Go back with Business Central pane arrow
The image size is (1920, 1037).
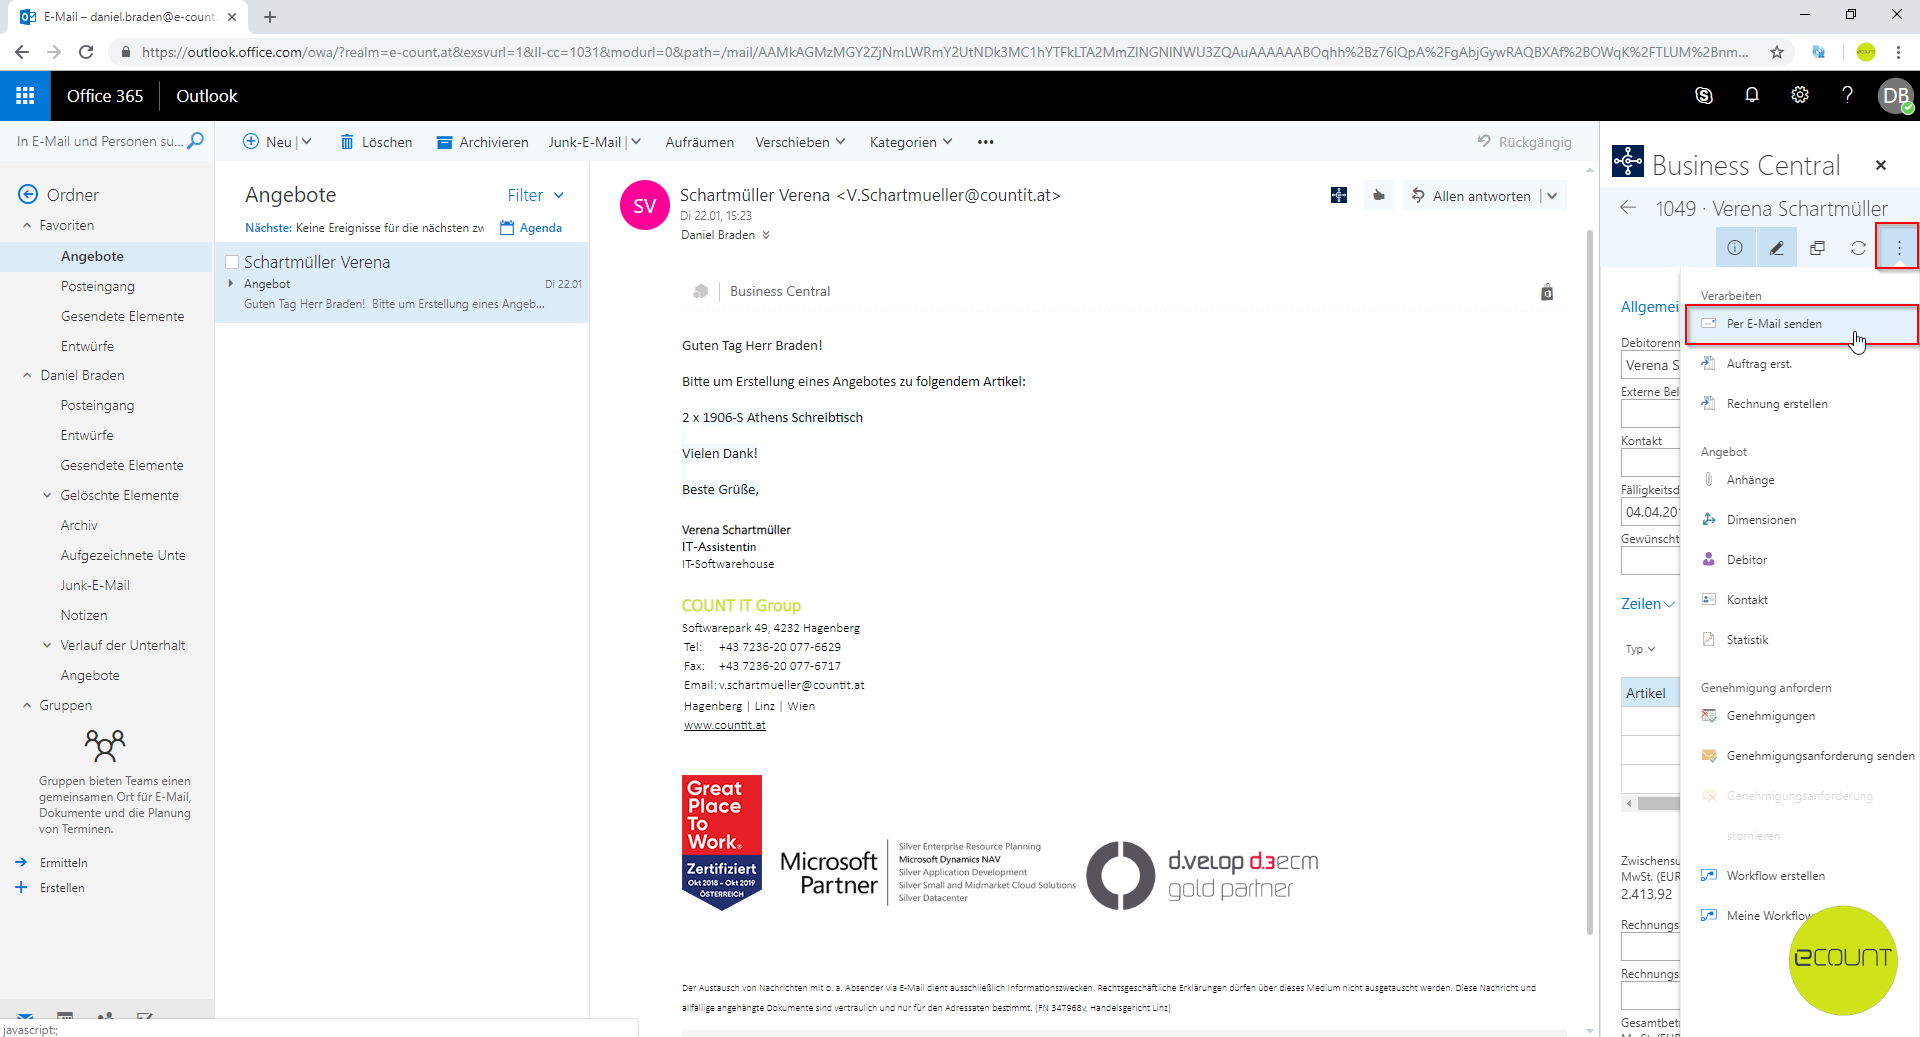[x=1628, y=208]
